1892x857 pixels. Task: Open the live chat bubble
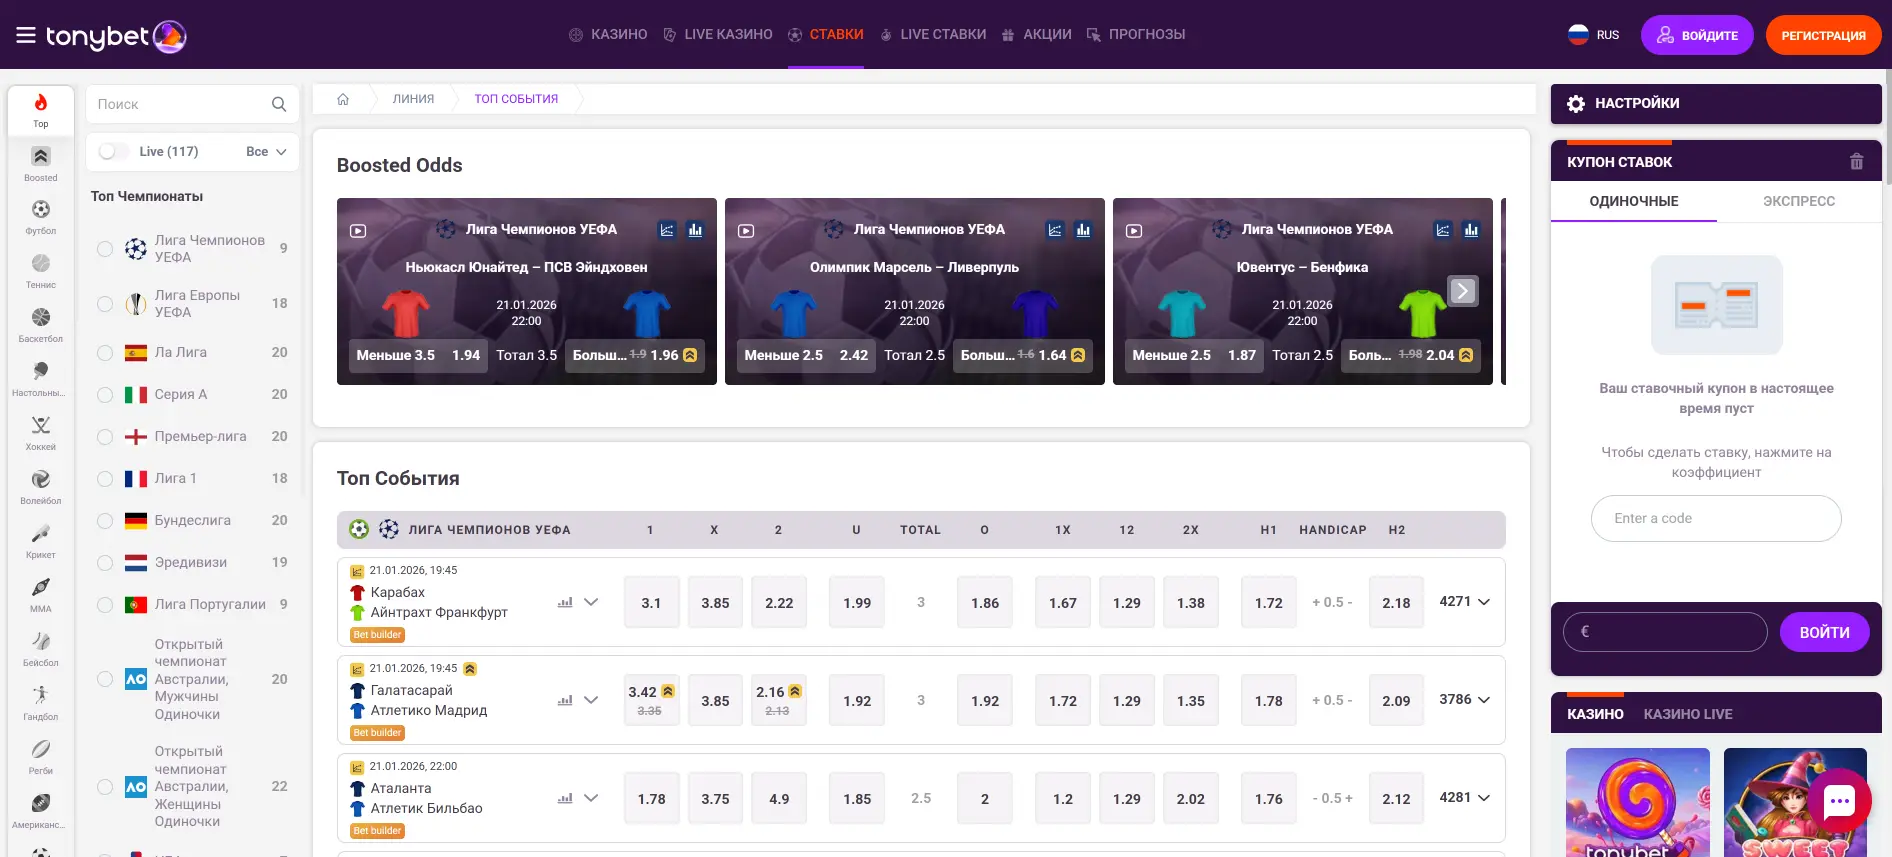1839,800
